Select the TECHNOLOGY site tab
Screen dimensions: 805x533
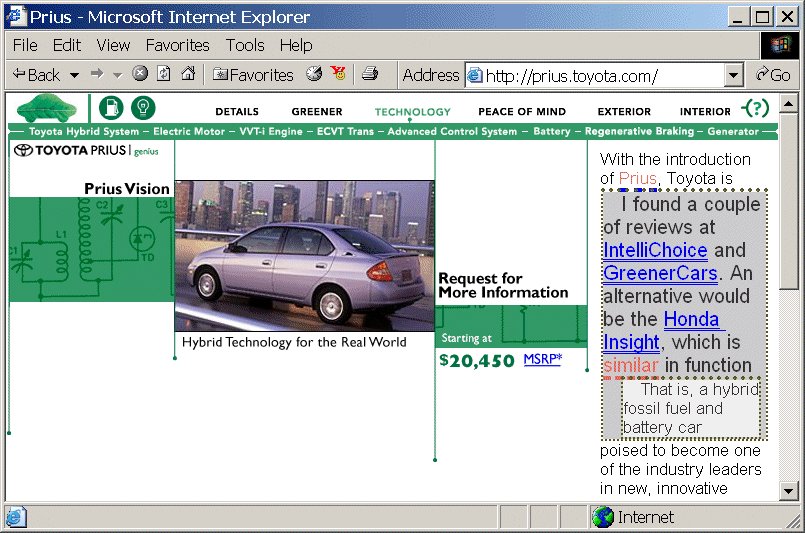(412, 112)
